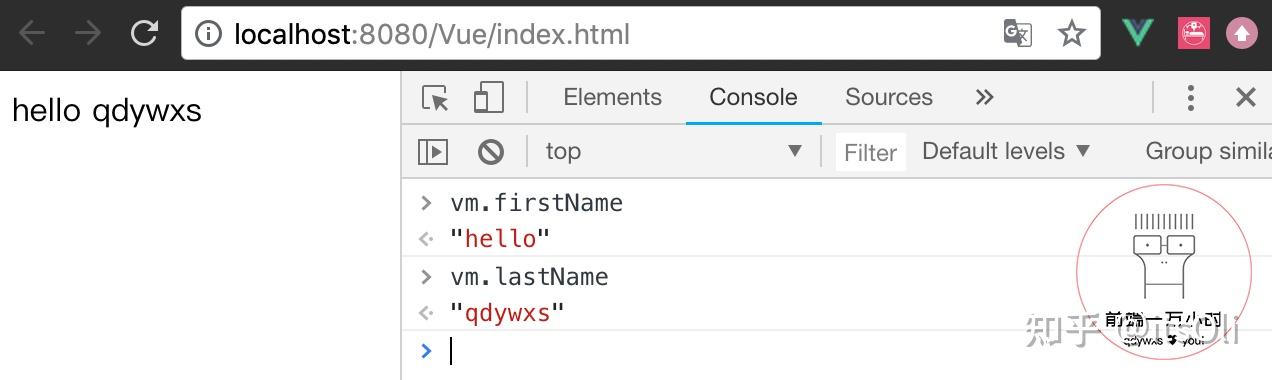
Task: Click the pink upload extension icon
Action: pyautogui.click(x=1242, y=34)
